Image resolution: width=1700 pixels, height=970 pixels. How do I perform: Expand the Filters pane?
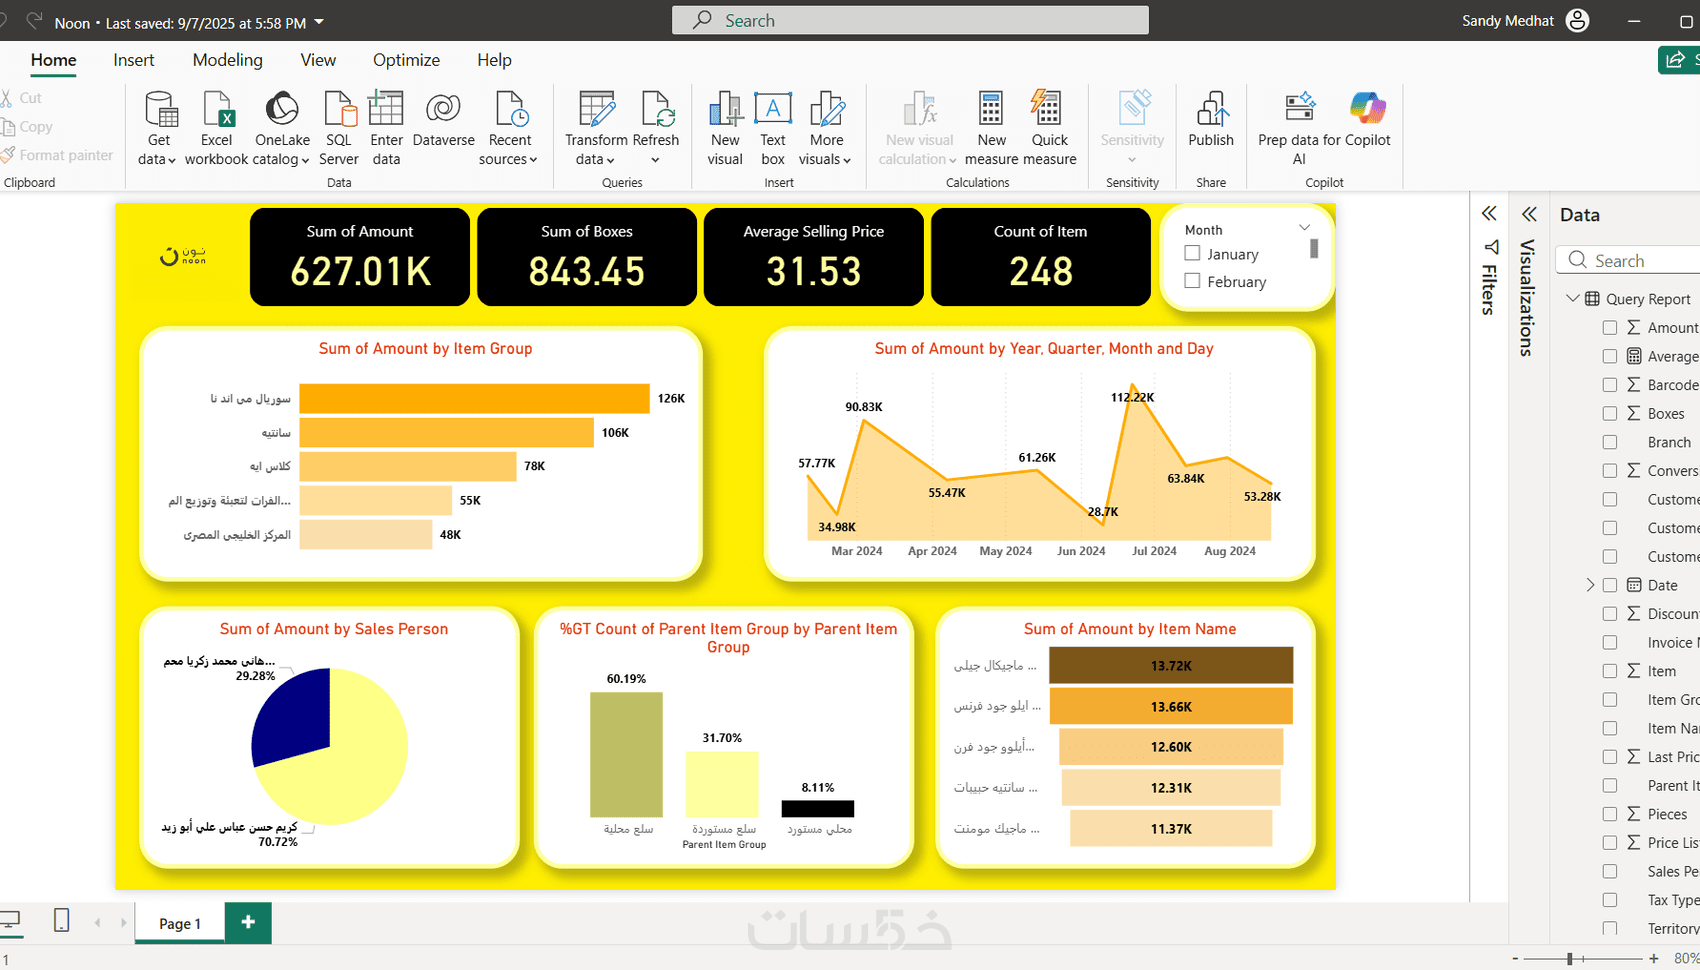[1489, 213]
